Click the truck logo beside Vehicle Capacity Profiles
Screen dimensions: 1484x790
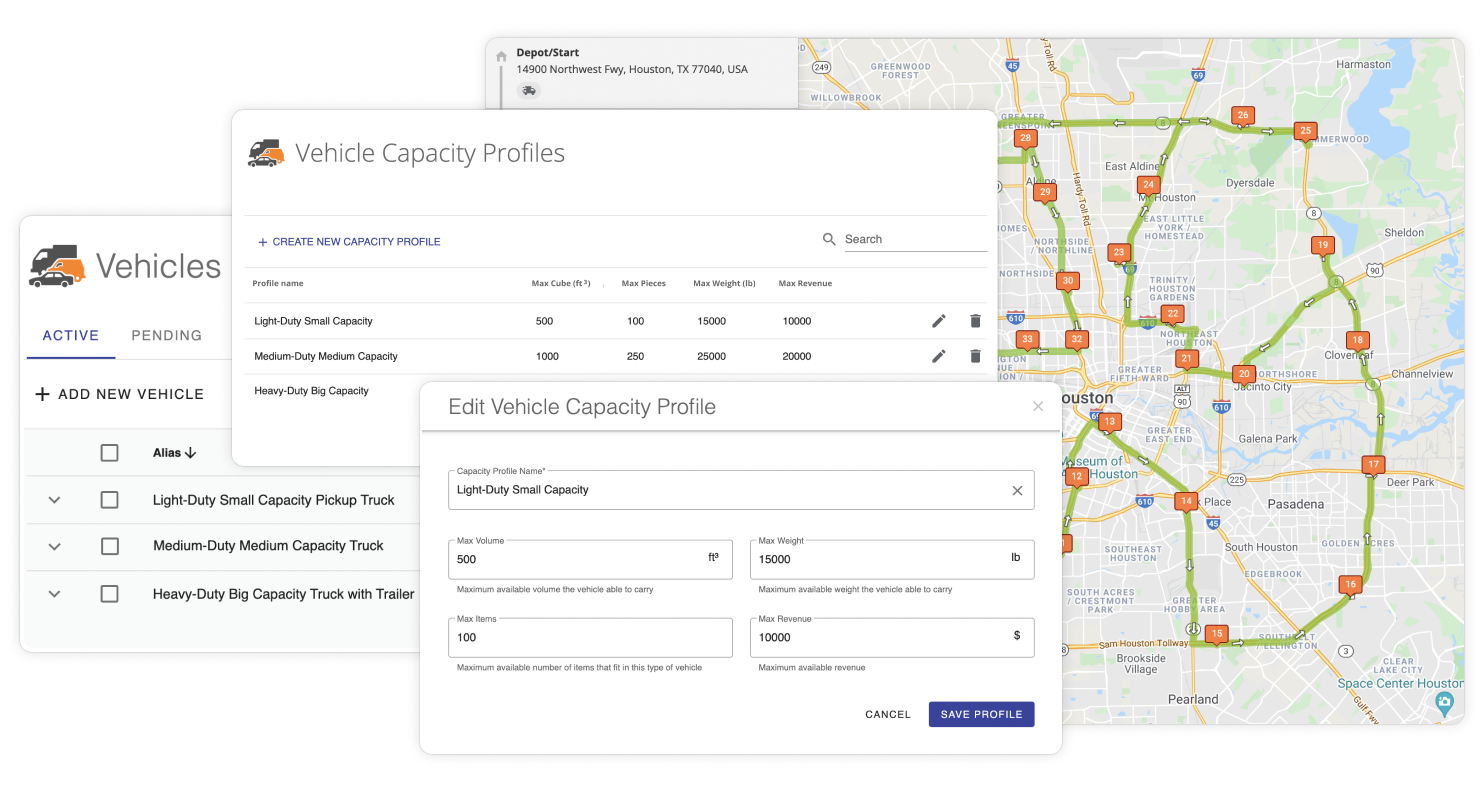[x=268, y=152]
